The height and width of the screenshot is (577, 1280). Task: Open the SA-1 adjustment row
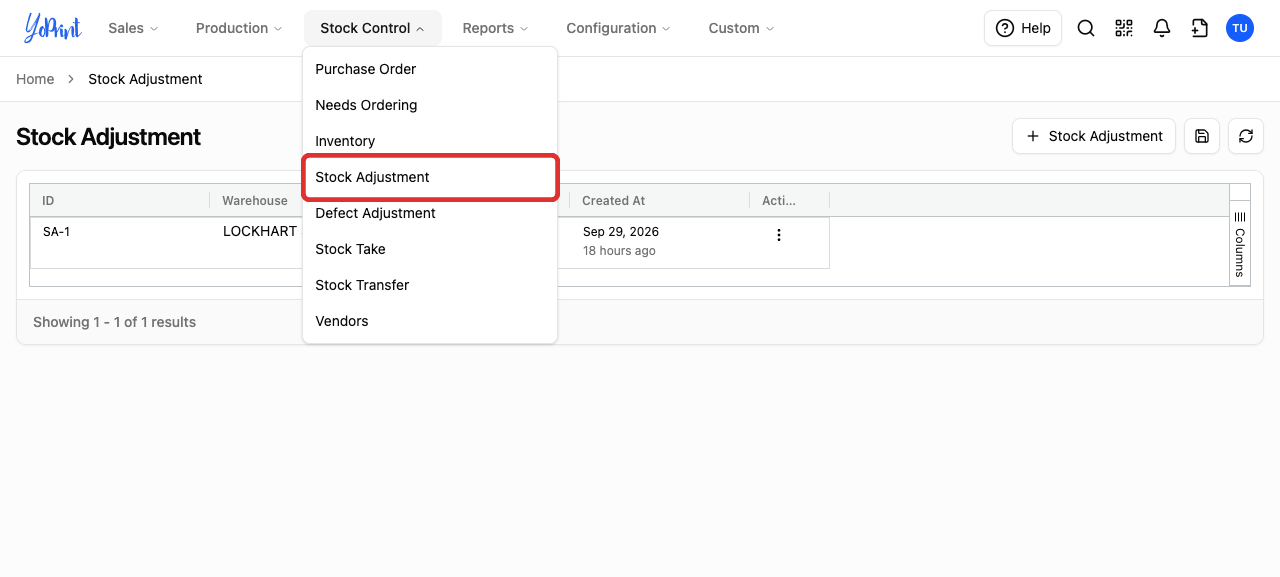430,243
